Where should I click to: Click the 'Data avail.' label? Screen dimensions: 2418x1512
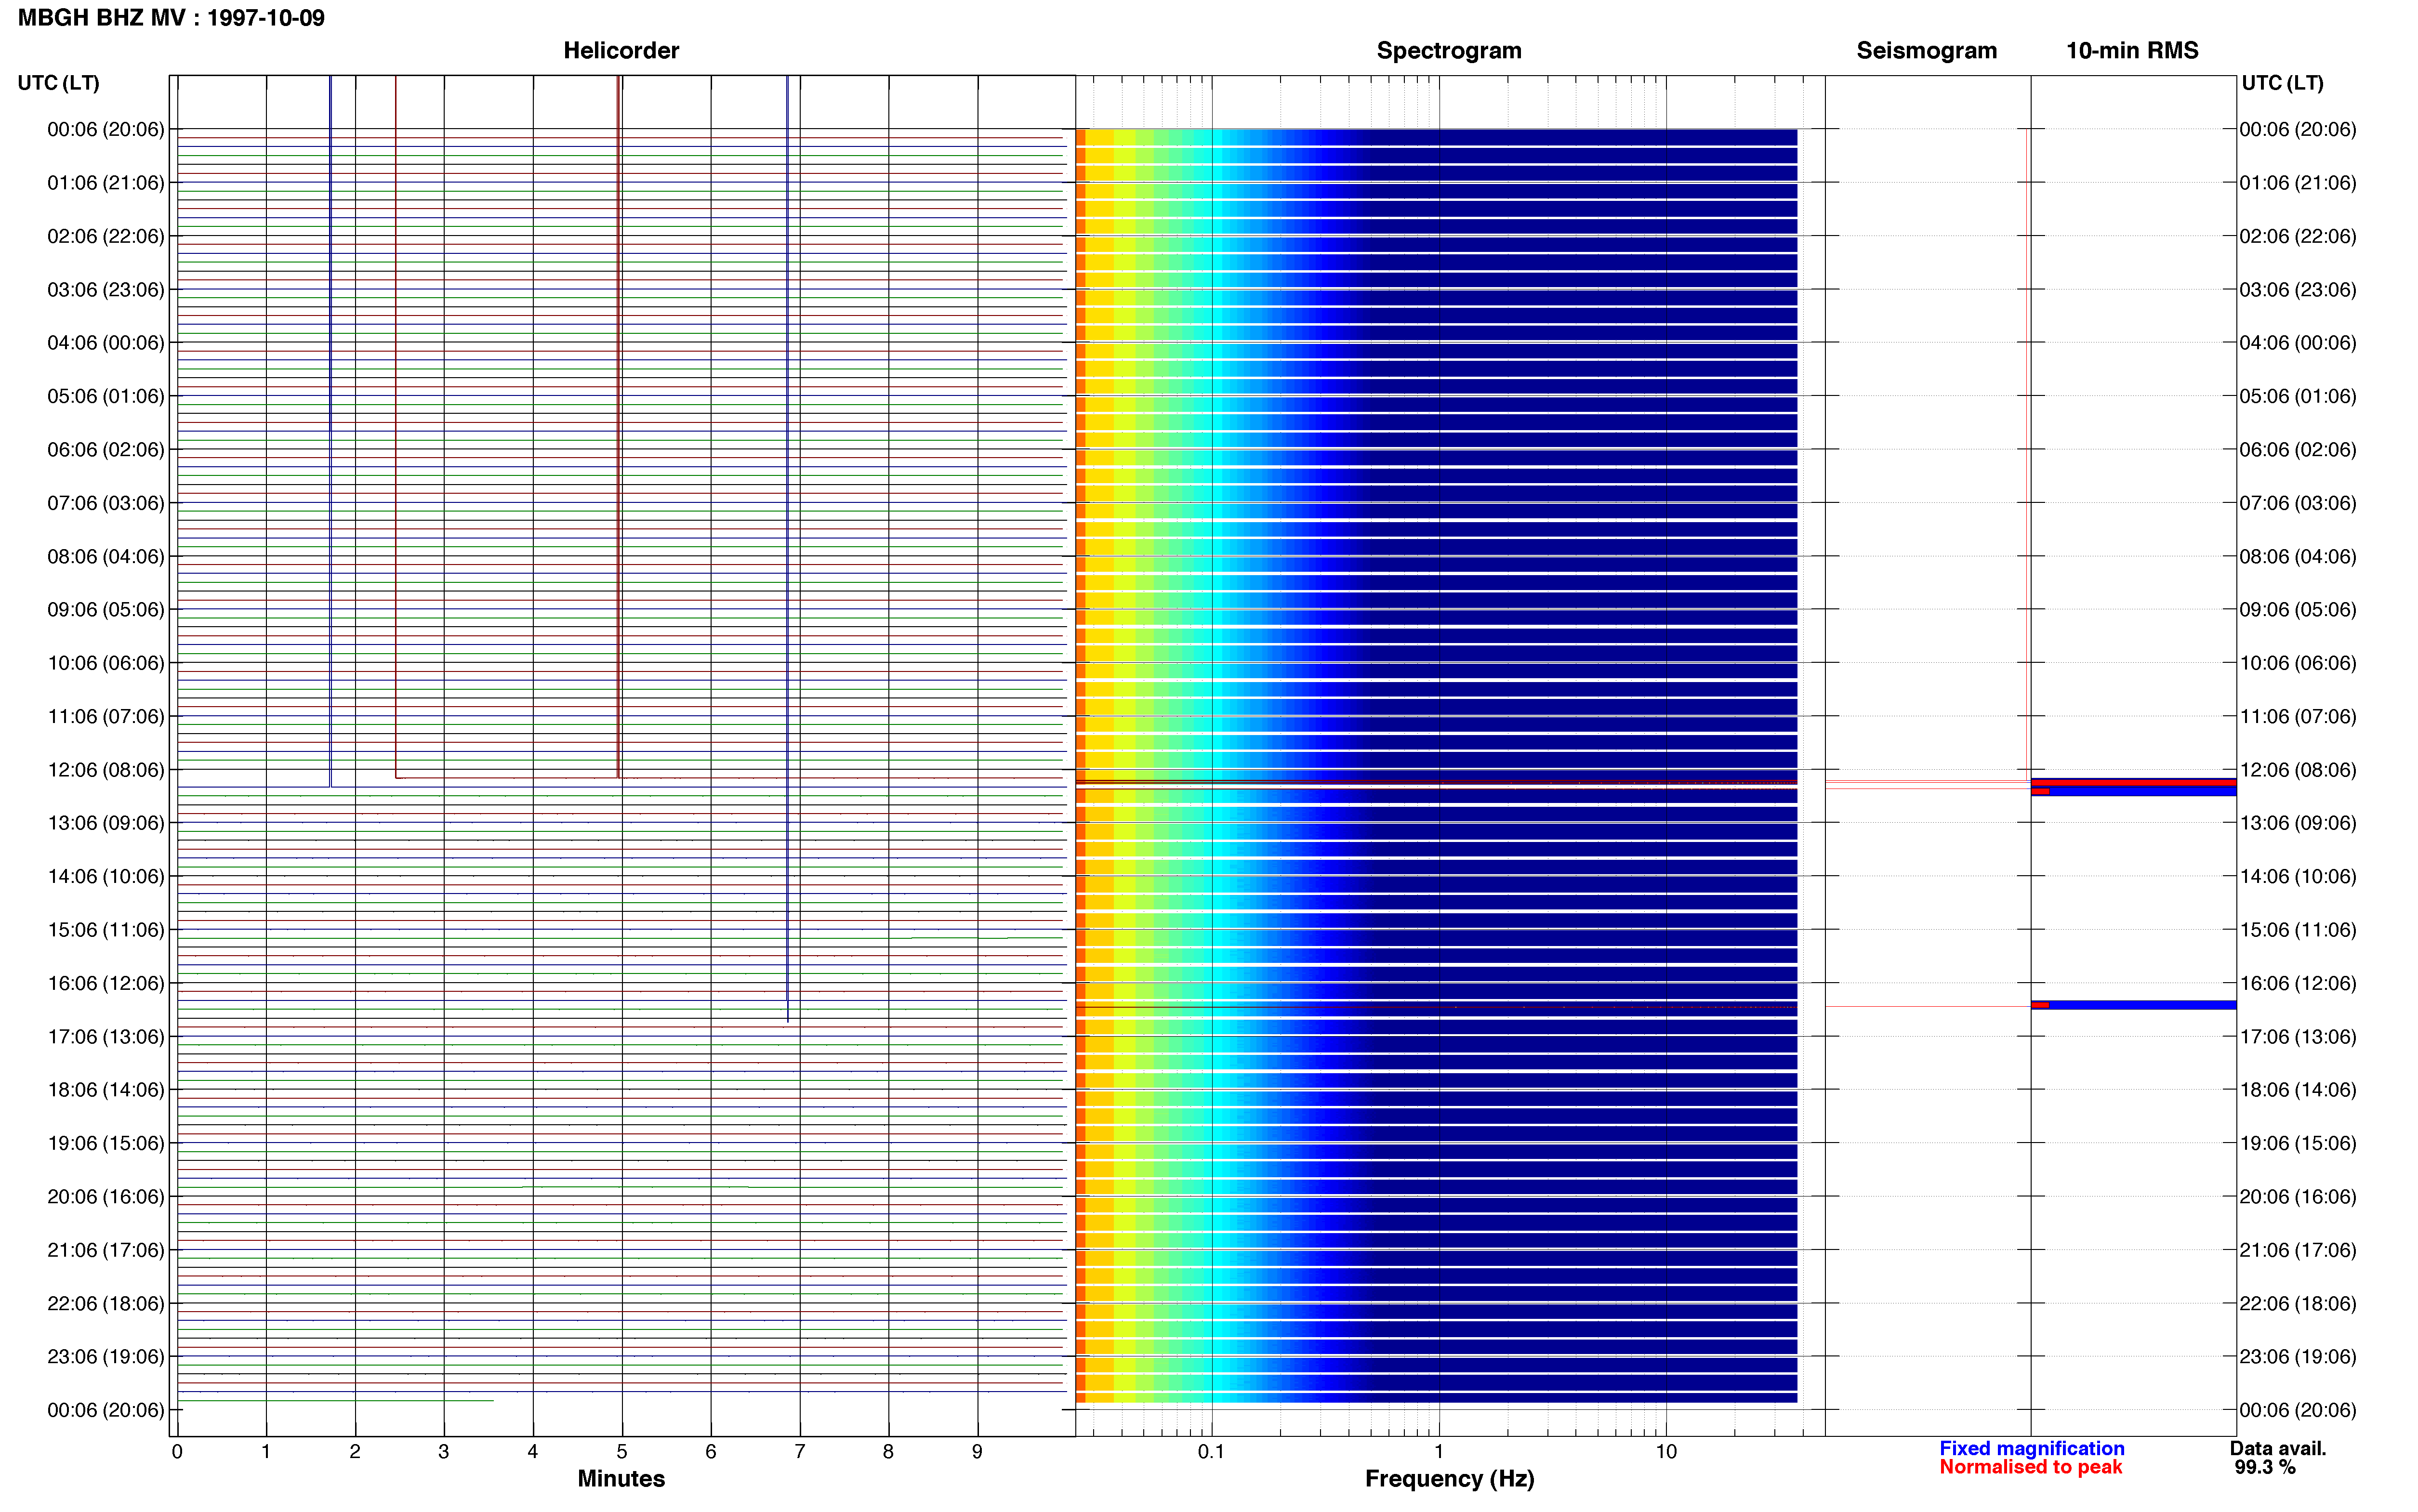[2278, 1448]
